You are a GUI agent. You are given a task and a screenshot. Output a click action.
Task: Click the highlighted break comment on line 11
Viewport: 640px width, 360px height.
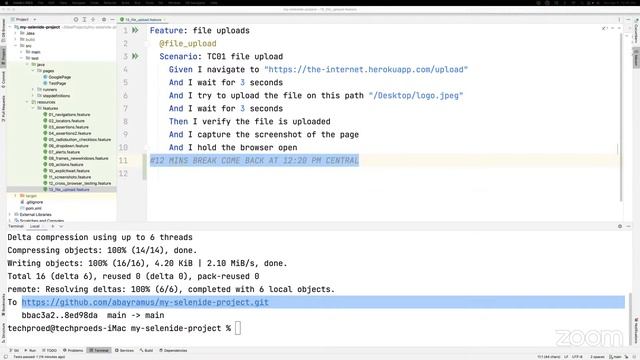tap(254, 160)
